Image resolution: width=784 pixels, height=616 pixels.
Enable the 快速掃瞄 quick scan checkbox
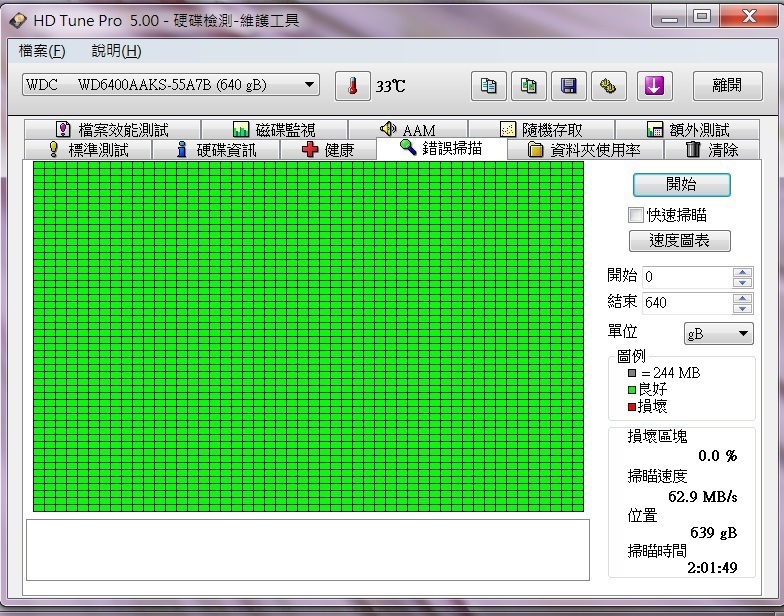coord(636,215)
